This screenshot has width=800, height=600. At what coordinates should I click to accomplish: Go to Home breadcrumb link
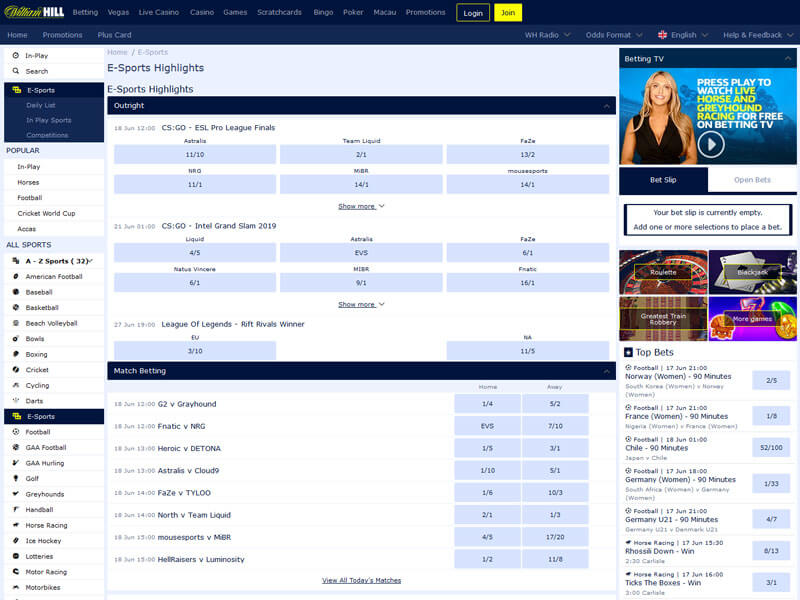tap(117, 52)
